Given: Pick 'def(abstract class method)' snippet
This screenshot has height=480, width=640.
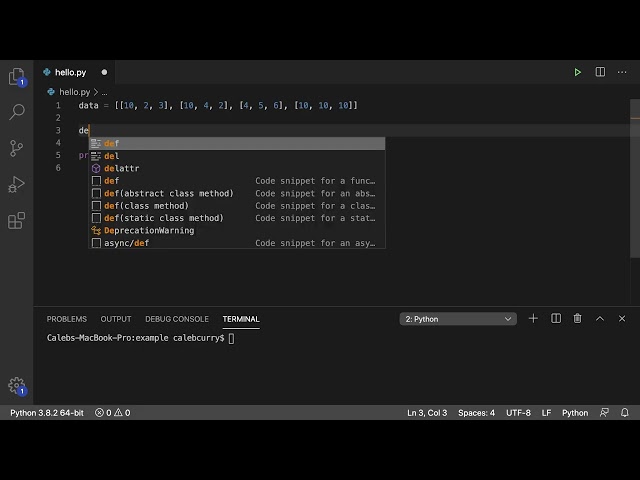Looking at the screenshot, I should [x=237, y=193].
